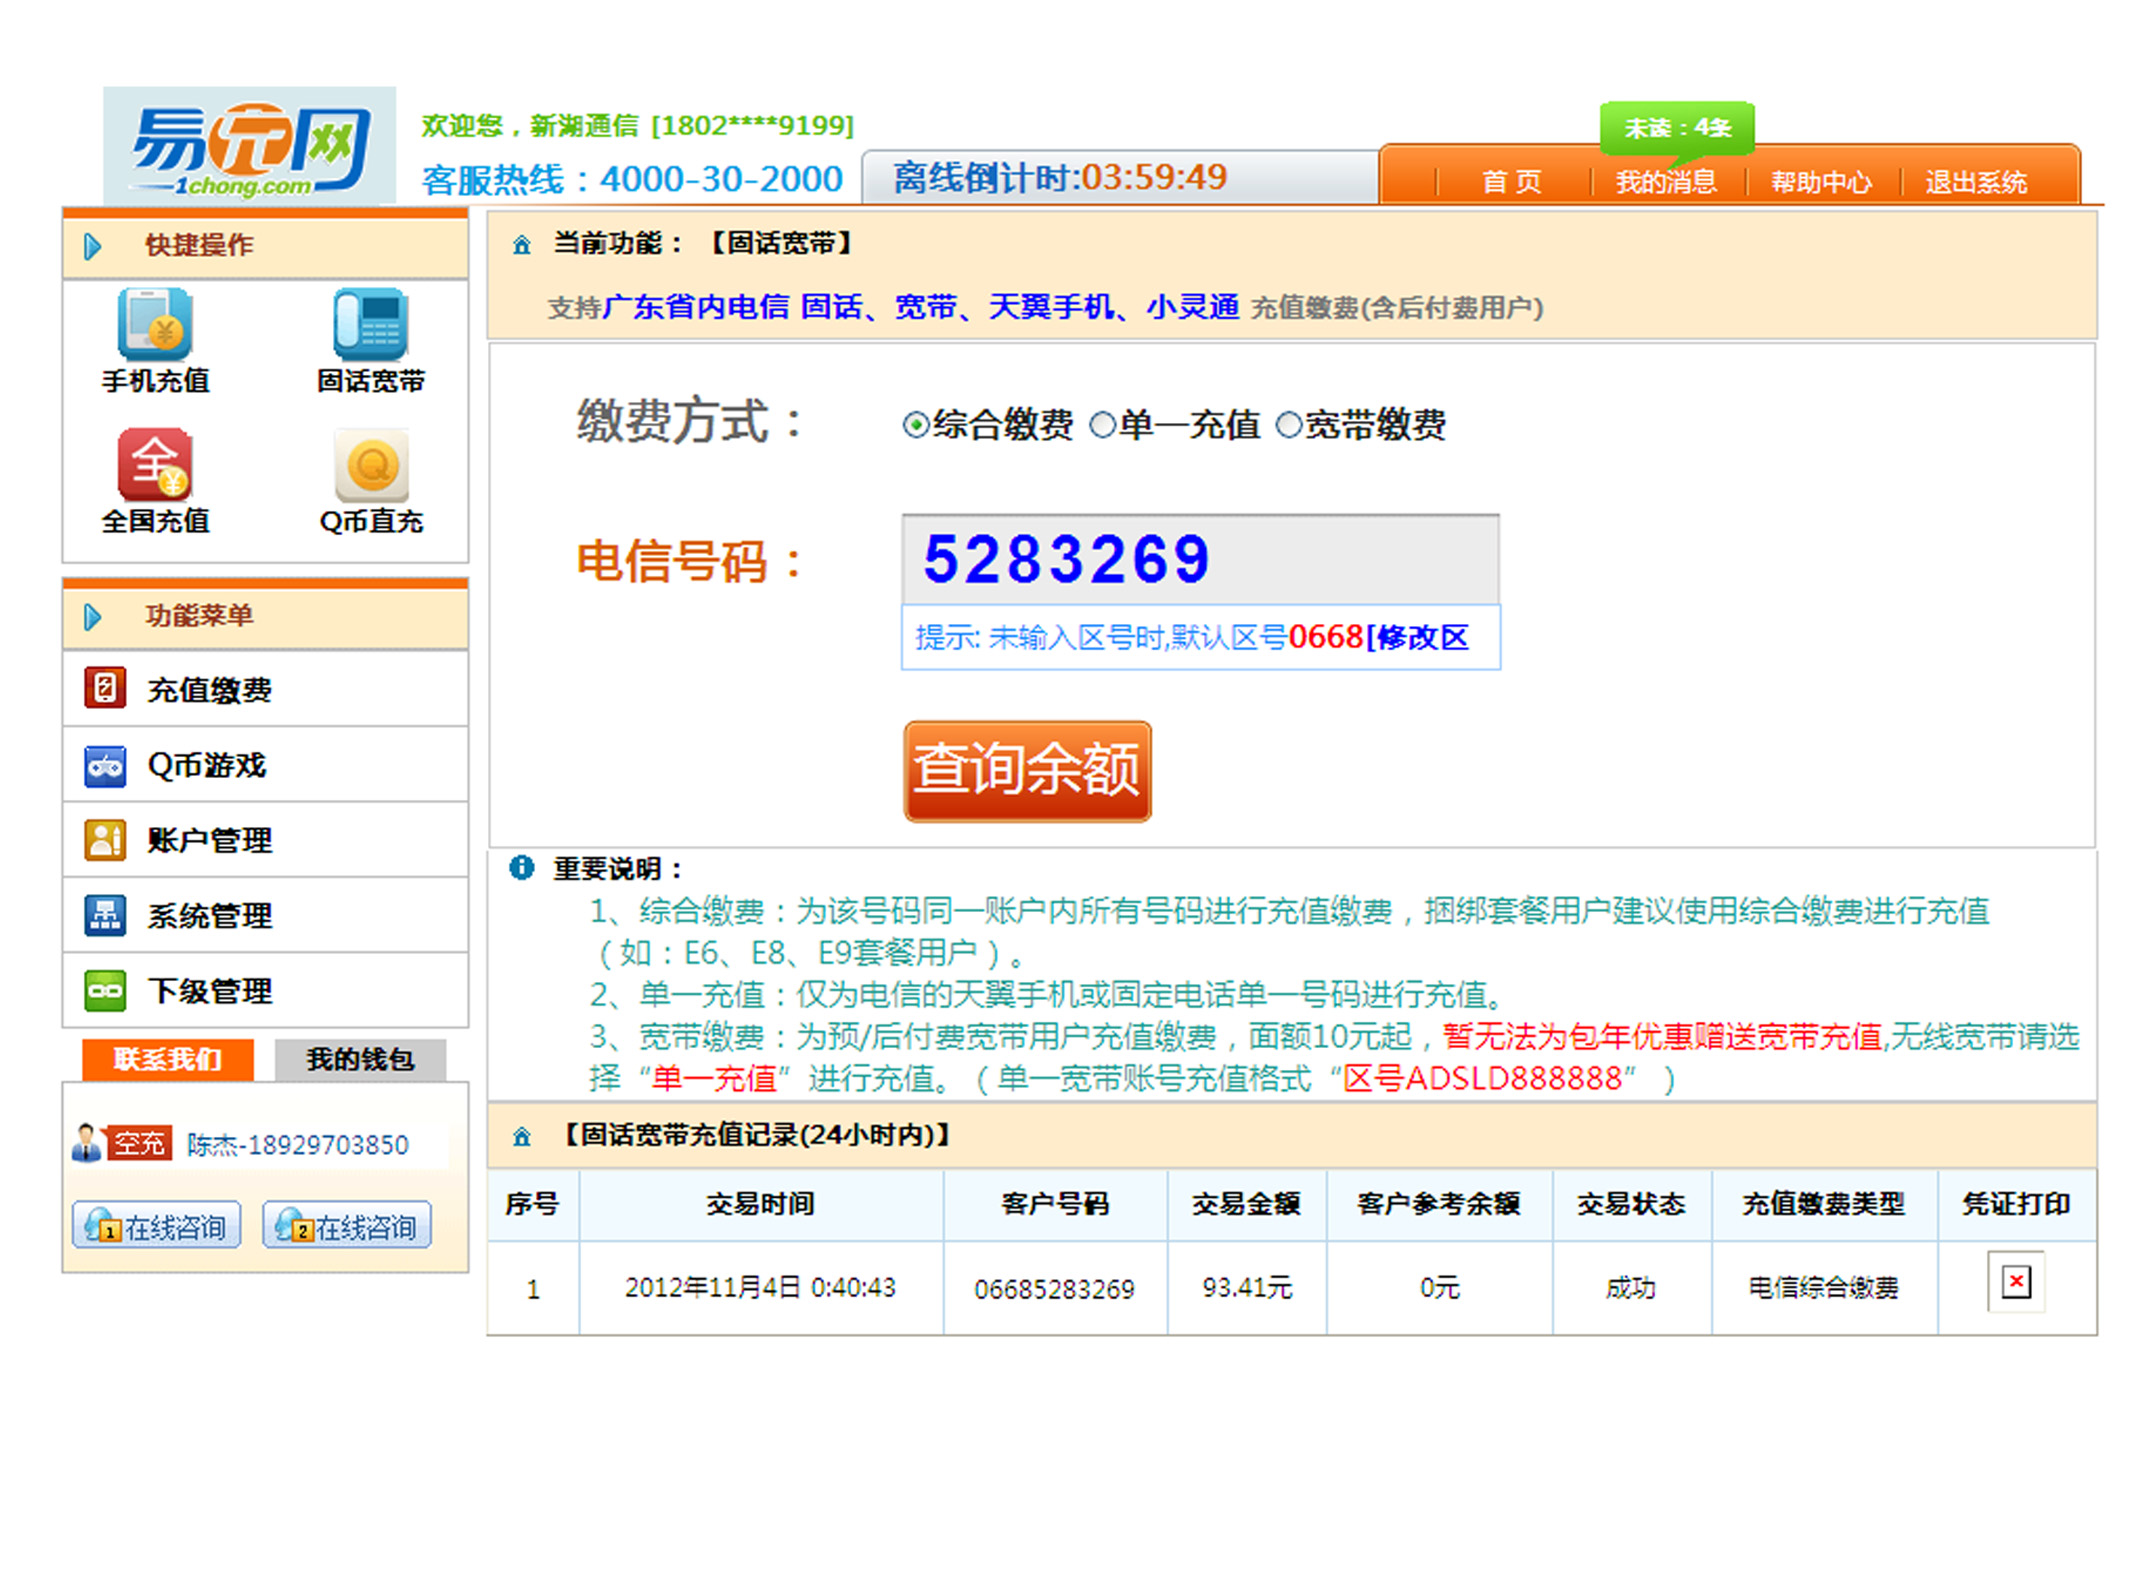Image resolution: width=2149 pixels, height=1580 pixels.
Task: Select the 综合缴费 radio option
Action: (x=915, y=425)
